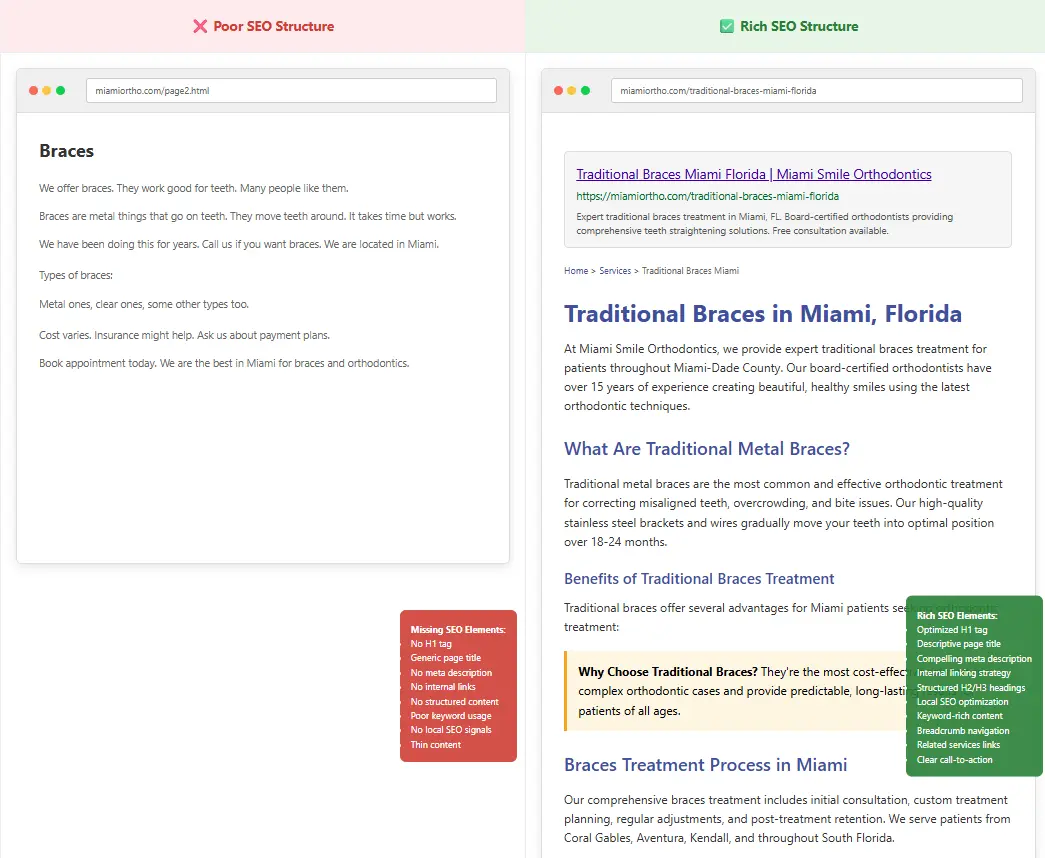Viewport: 1045px width, 858px height.
Task: Click No meta description in the red list
Action: (x=451, y=673)
